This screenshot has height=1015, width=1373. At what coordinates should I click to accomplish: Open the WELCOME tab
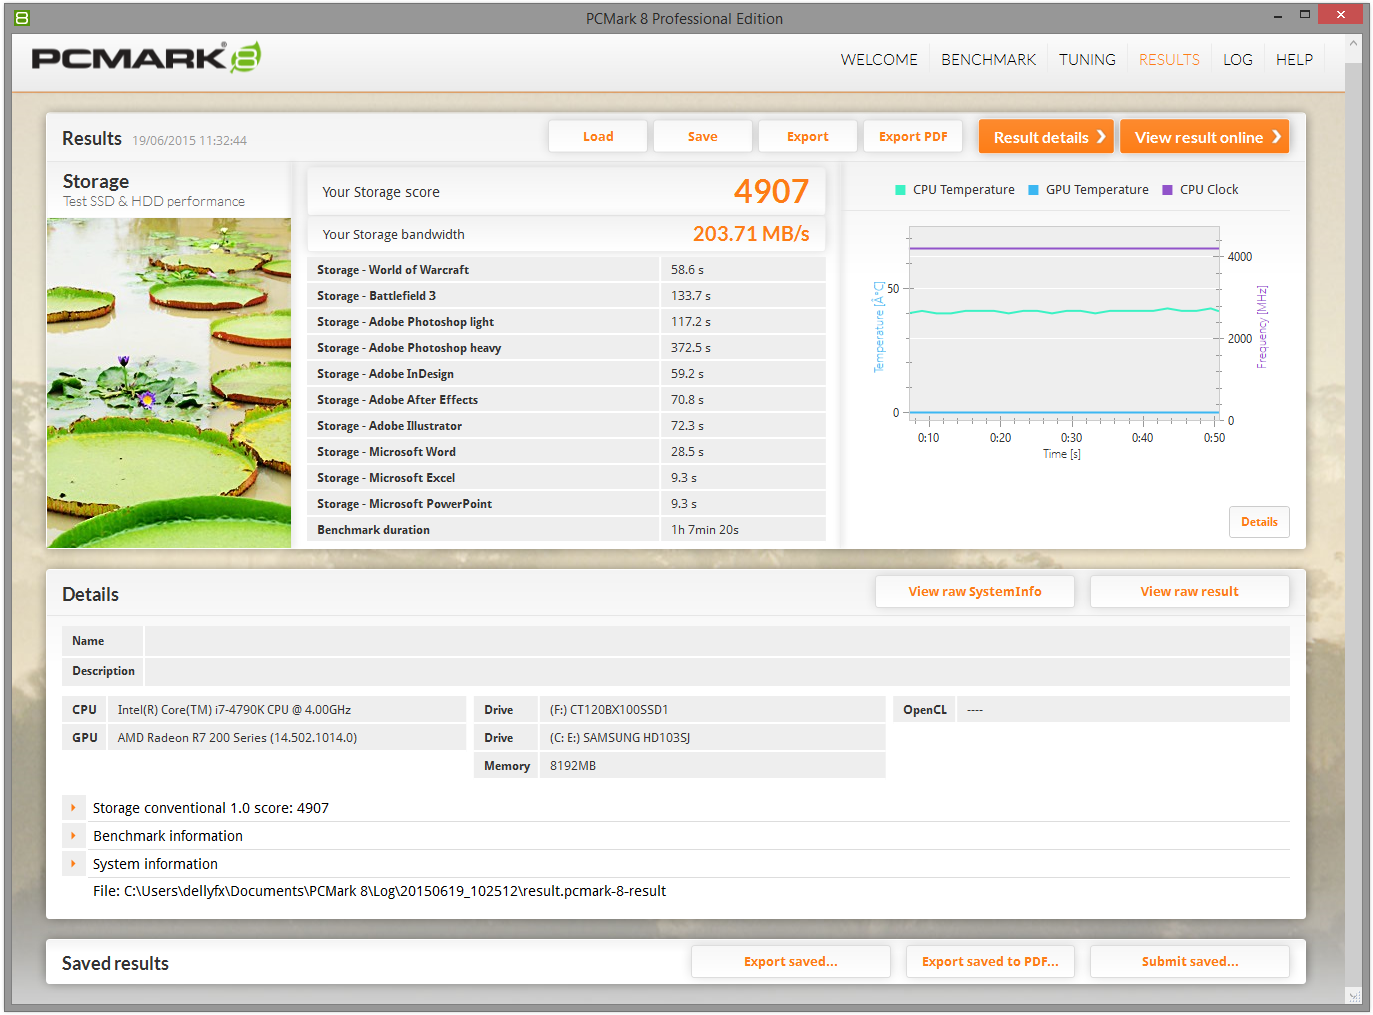(x=879, y=60)
